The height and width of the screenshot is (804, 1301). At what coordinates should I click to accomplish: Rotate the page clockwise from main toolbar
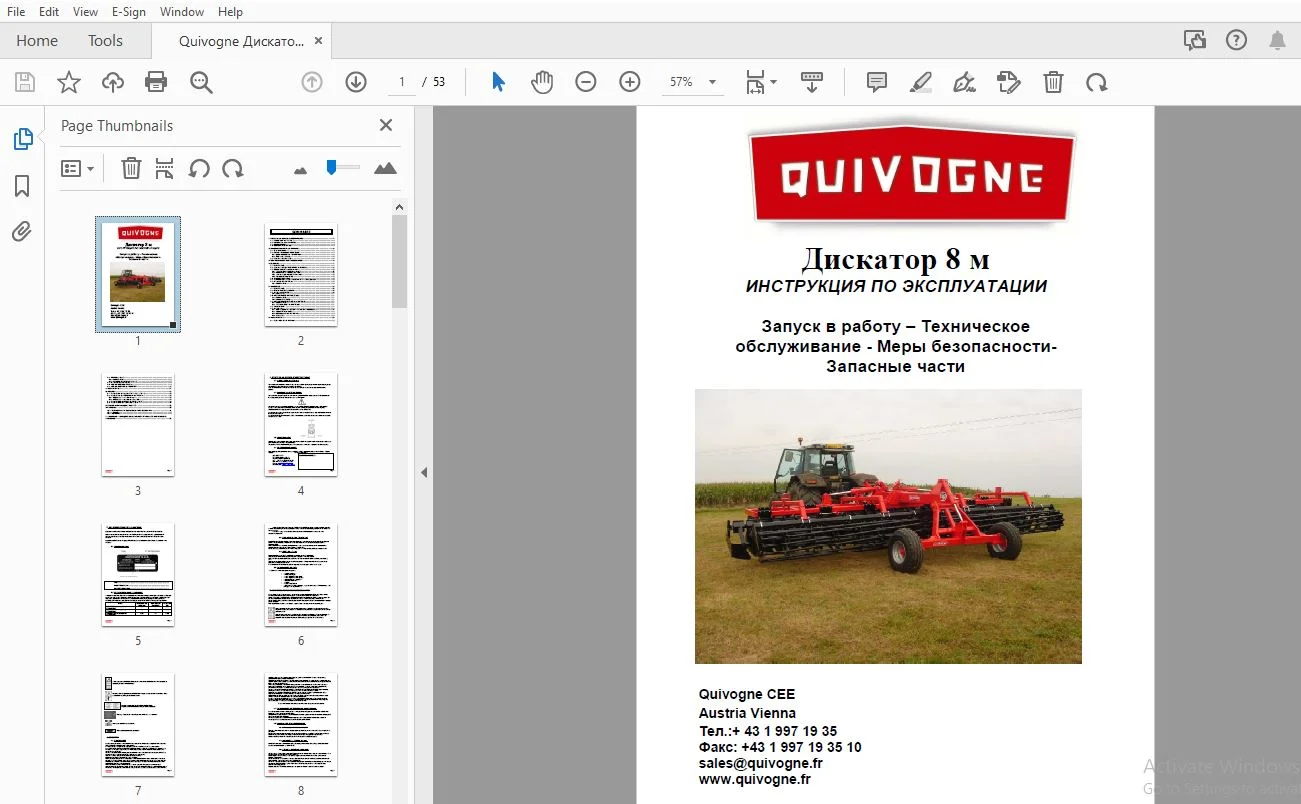coord(1097,82)
